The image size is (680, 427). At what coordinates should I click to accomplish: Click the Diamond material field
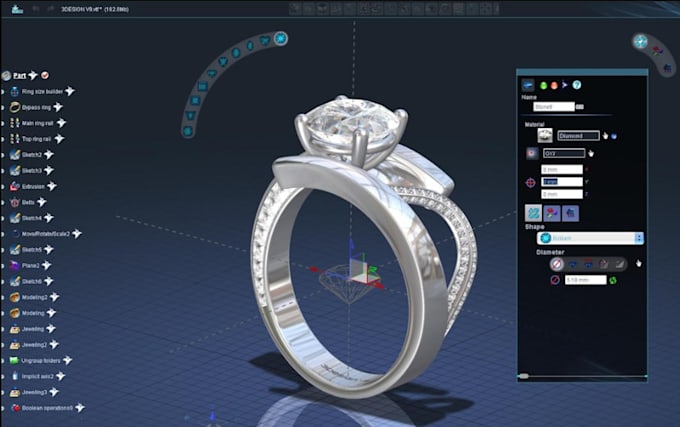(x=578, y=136)
